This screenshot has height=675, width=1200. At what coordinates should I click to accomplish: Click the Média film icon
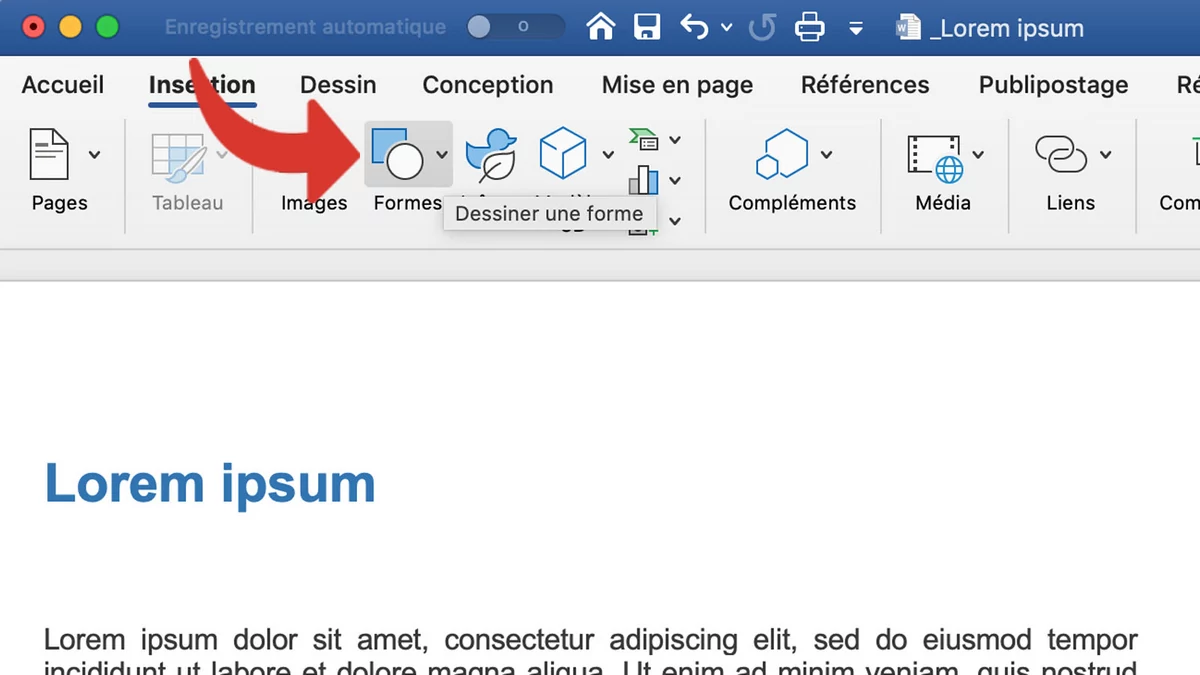[934, 156]
